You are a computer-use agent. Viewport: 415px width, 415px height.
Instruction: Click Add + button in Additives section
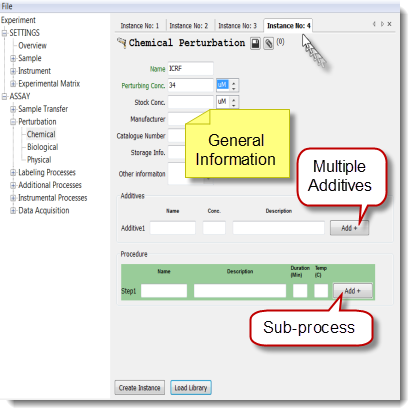pyautogui.click(x=349, y=228)
